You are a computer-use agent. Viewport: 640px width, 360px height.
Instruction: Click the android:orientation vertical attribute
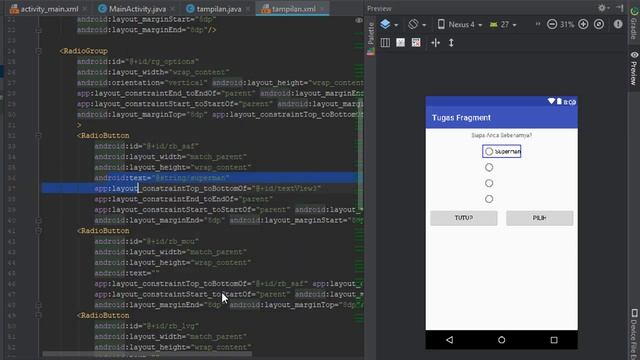tap(142, 83)
